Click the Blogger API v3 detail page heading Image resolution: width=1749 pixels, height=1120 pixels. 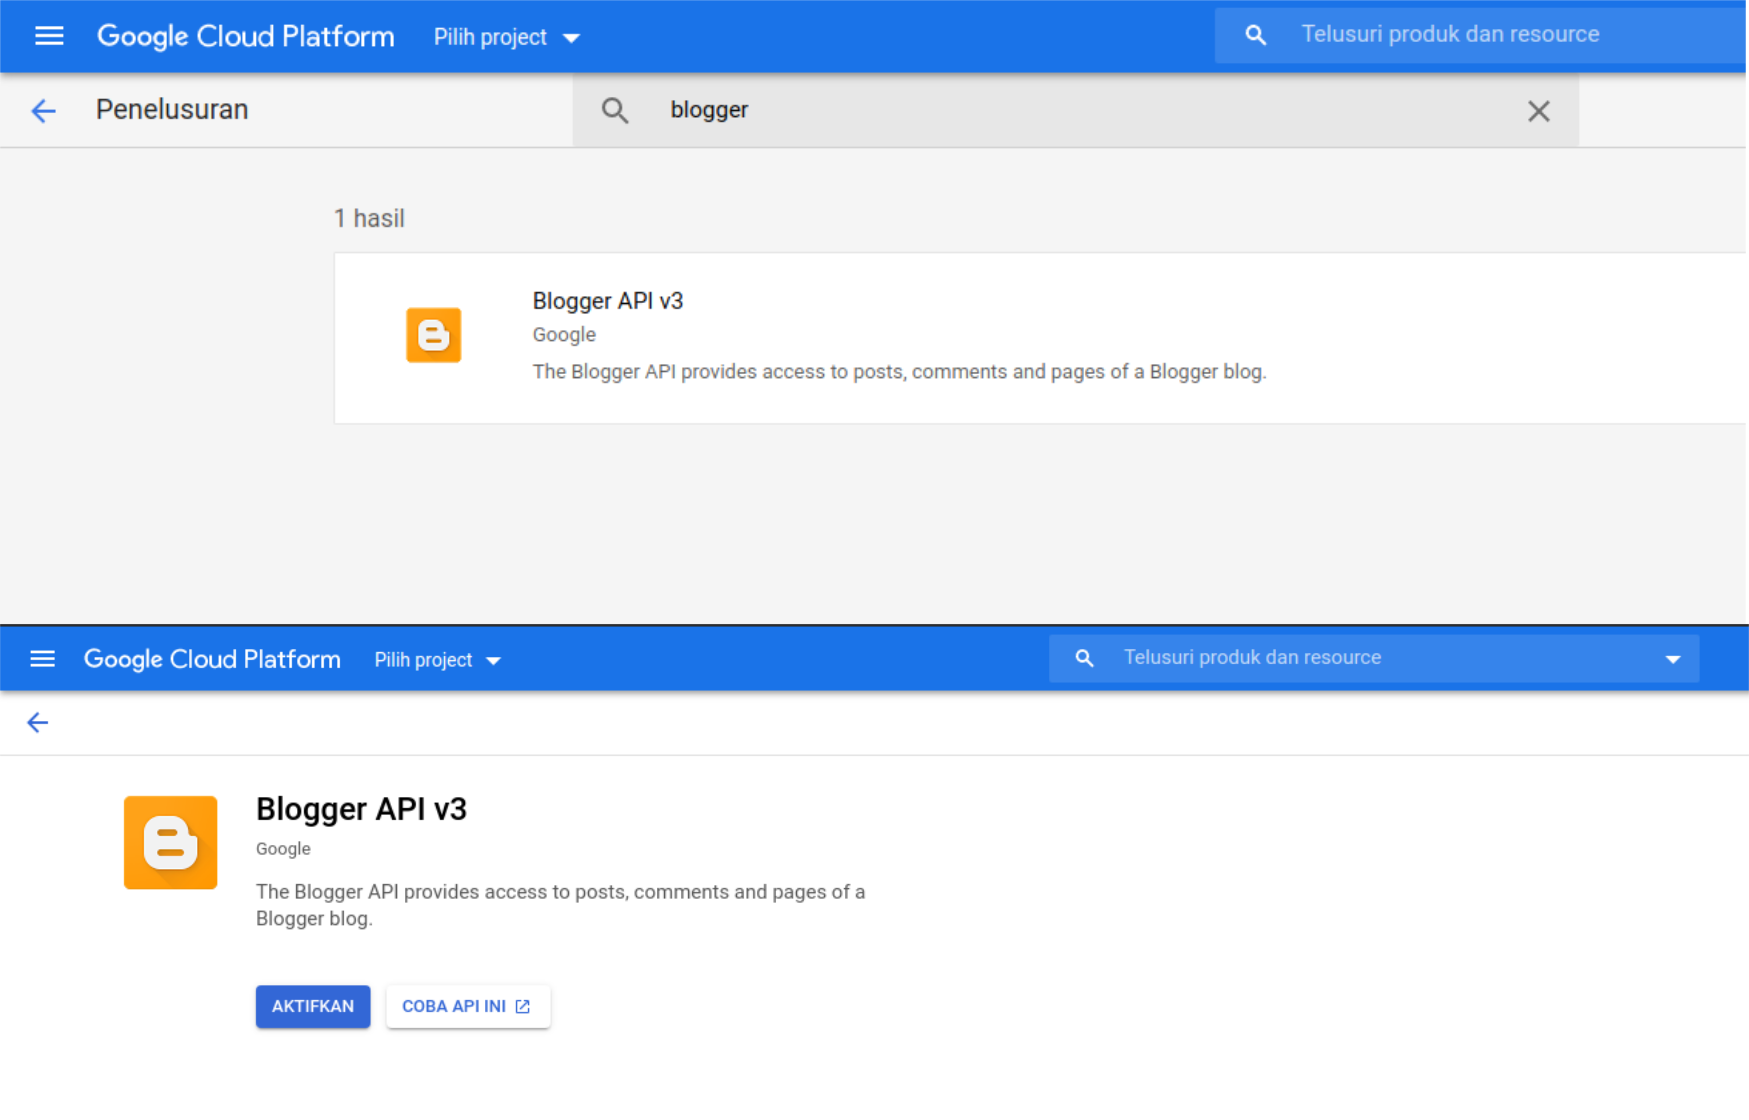tap(361, 809)
